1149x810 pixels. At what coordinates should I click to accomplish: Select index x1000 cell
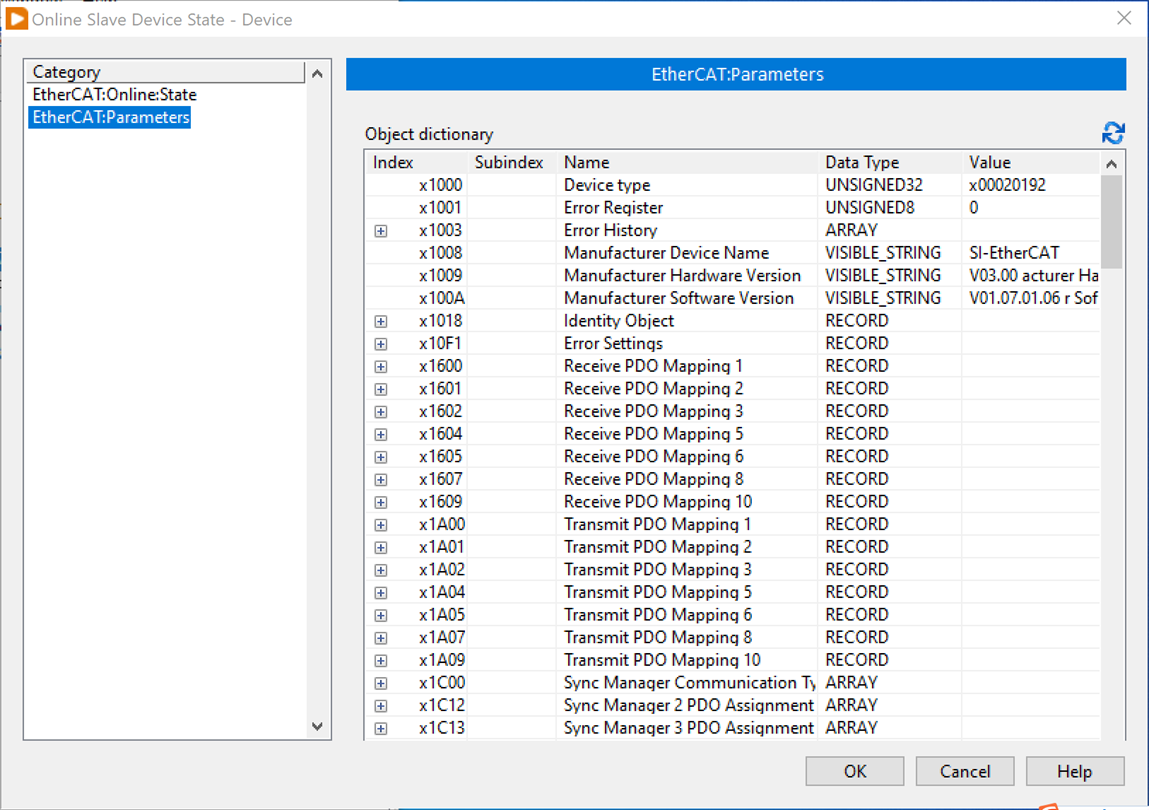440,185
